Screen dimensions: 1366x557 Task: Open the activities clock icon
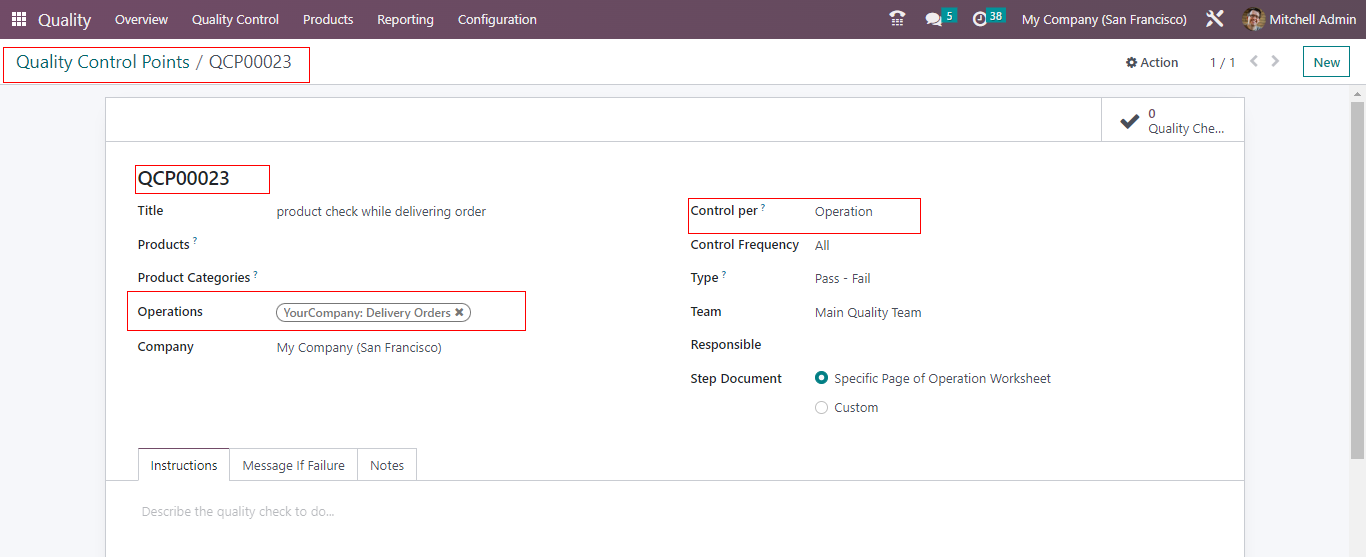click(x=980, y=19)
